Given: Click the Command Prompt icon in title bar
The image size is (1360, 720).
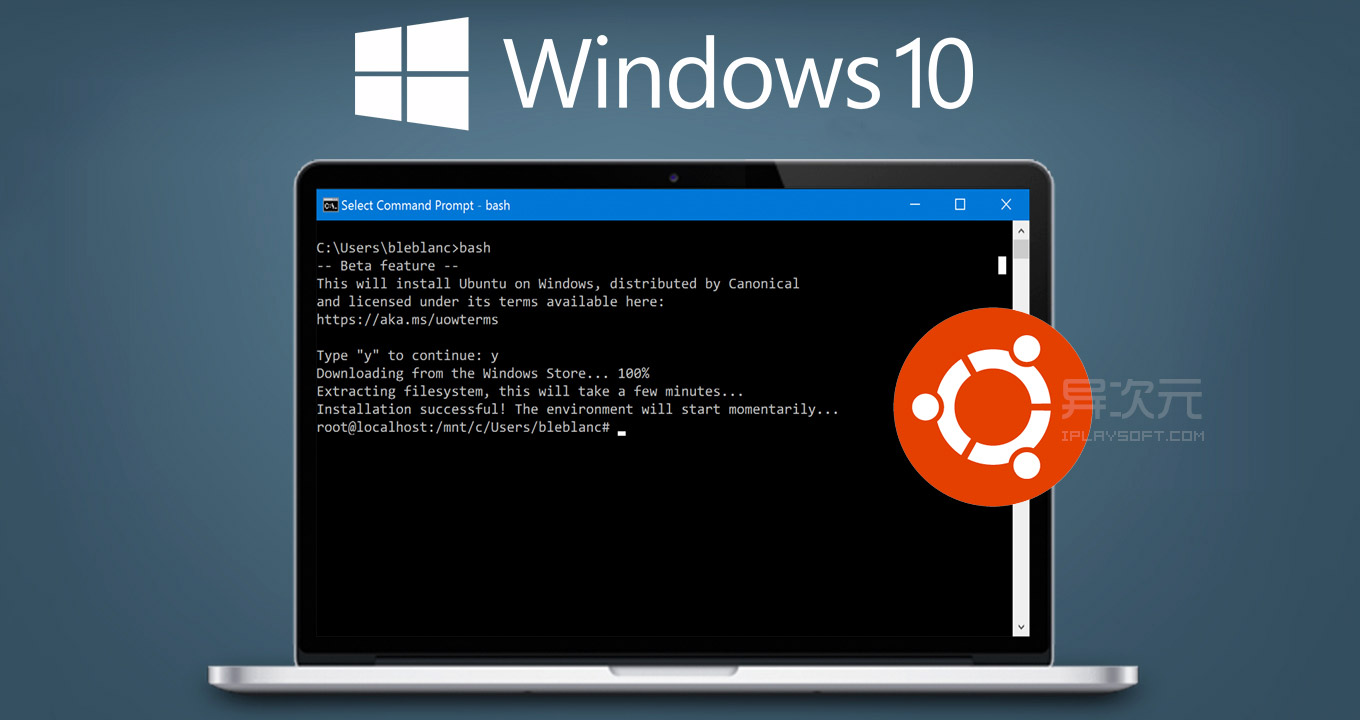Looking at the screenshot, I should tap(329, 205).
